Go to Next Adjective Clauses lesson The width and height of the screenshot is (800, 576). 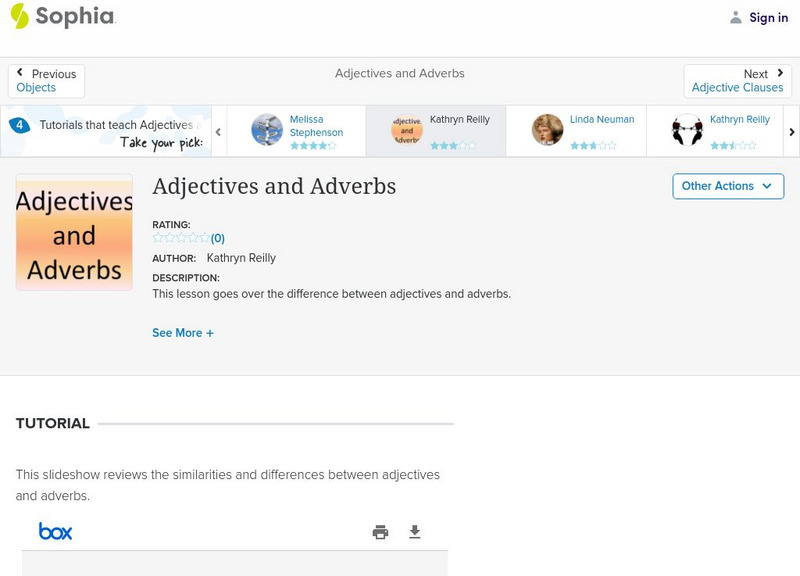pos(737,81)
